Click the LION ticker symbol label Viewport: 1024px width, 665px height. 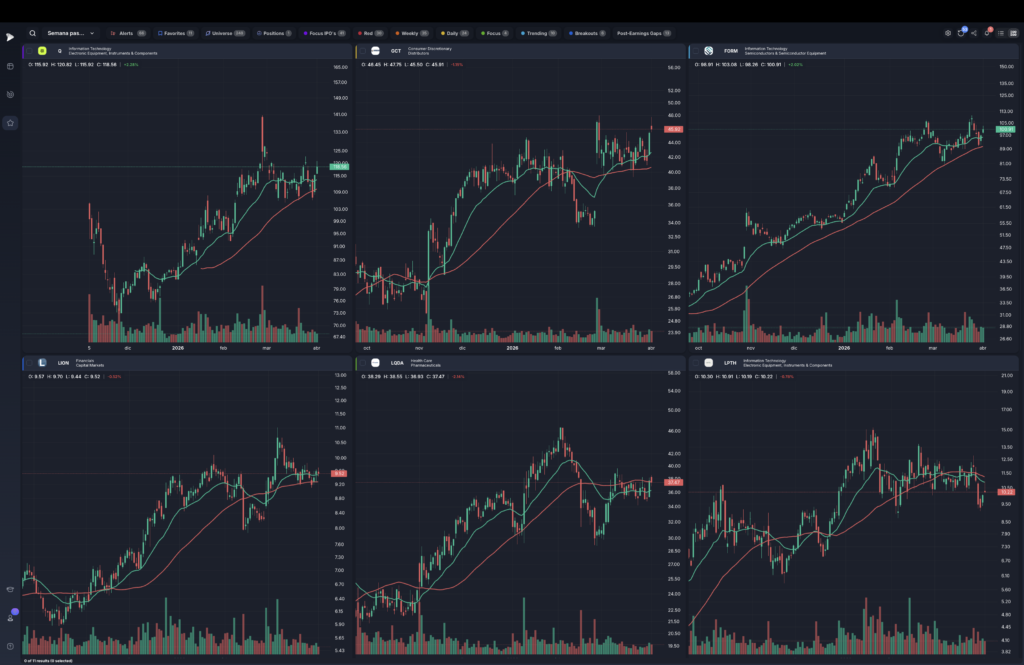pyautogui.click(x=63, y=363)
